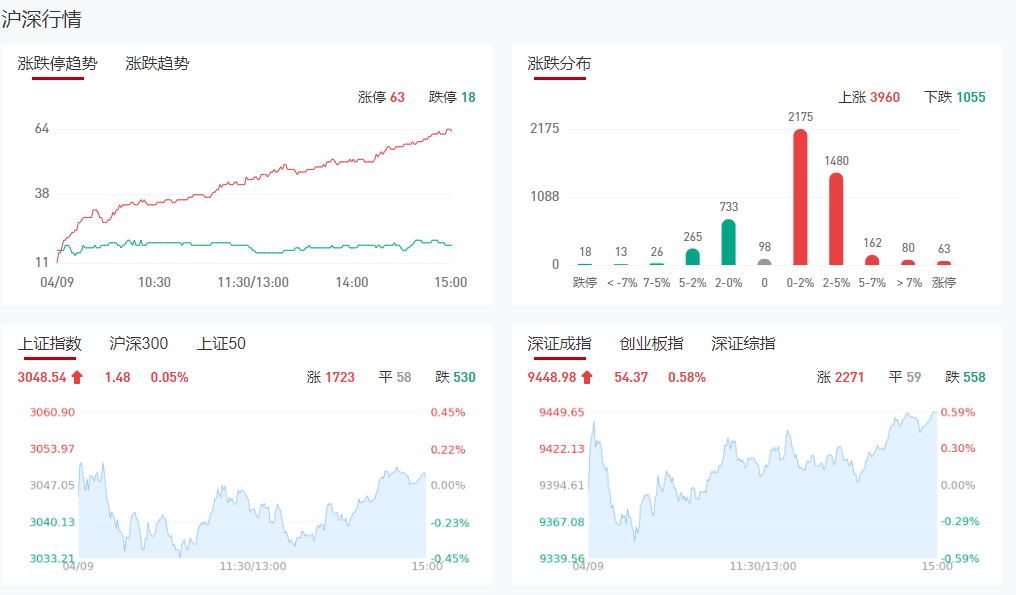The width and height of the screenshot is (1016, 595).
Task: Click the red 2-5% bar showing 1480
Action: 836,219
